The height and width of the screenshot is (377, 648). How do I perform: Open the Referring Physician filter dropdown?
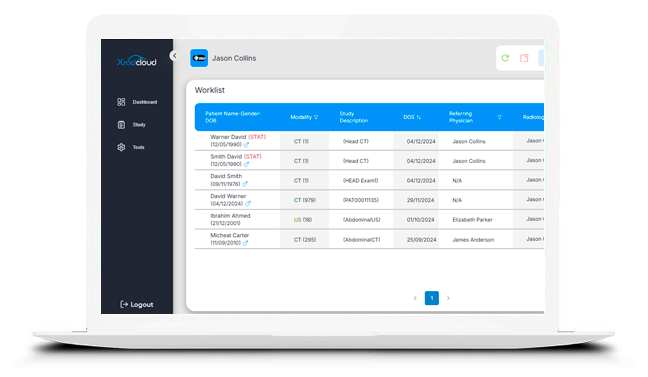(499, 117)
